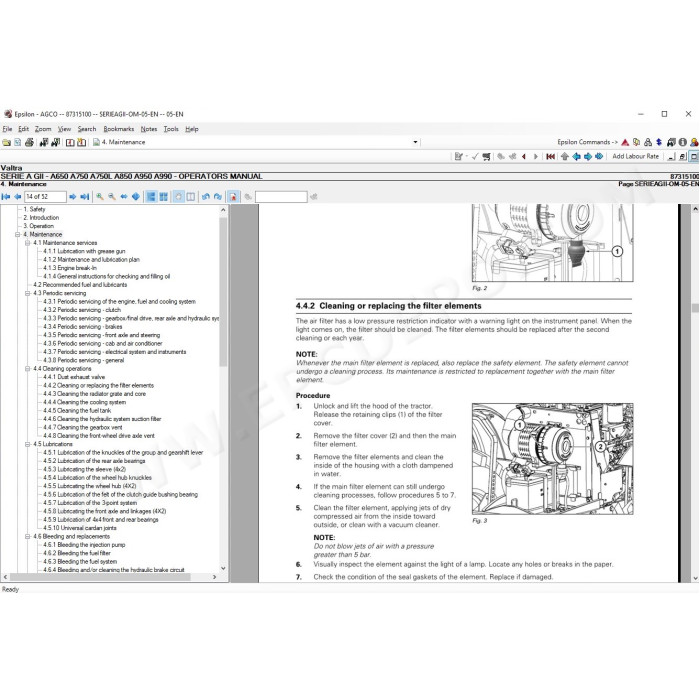Image resolution: width=700 pixels, height=700 pixels.
Task: Select 4.6.1 Bleeding the injection pump
Action: 84,545
